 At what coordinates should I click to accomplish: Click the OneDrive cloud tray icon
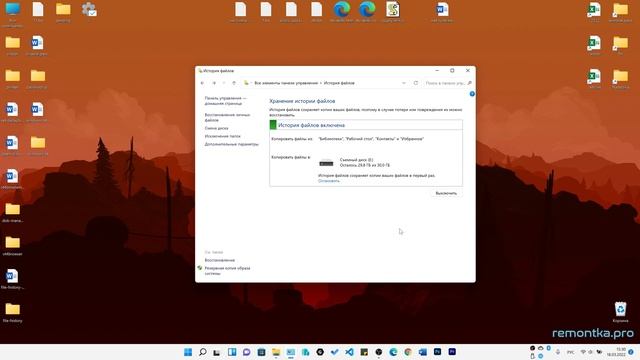[x=540, y=348]
